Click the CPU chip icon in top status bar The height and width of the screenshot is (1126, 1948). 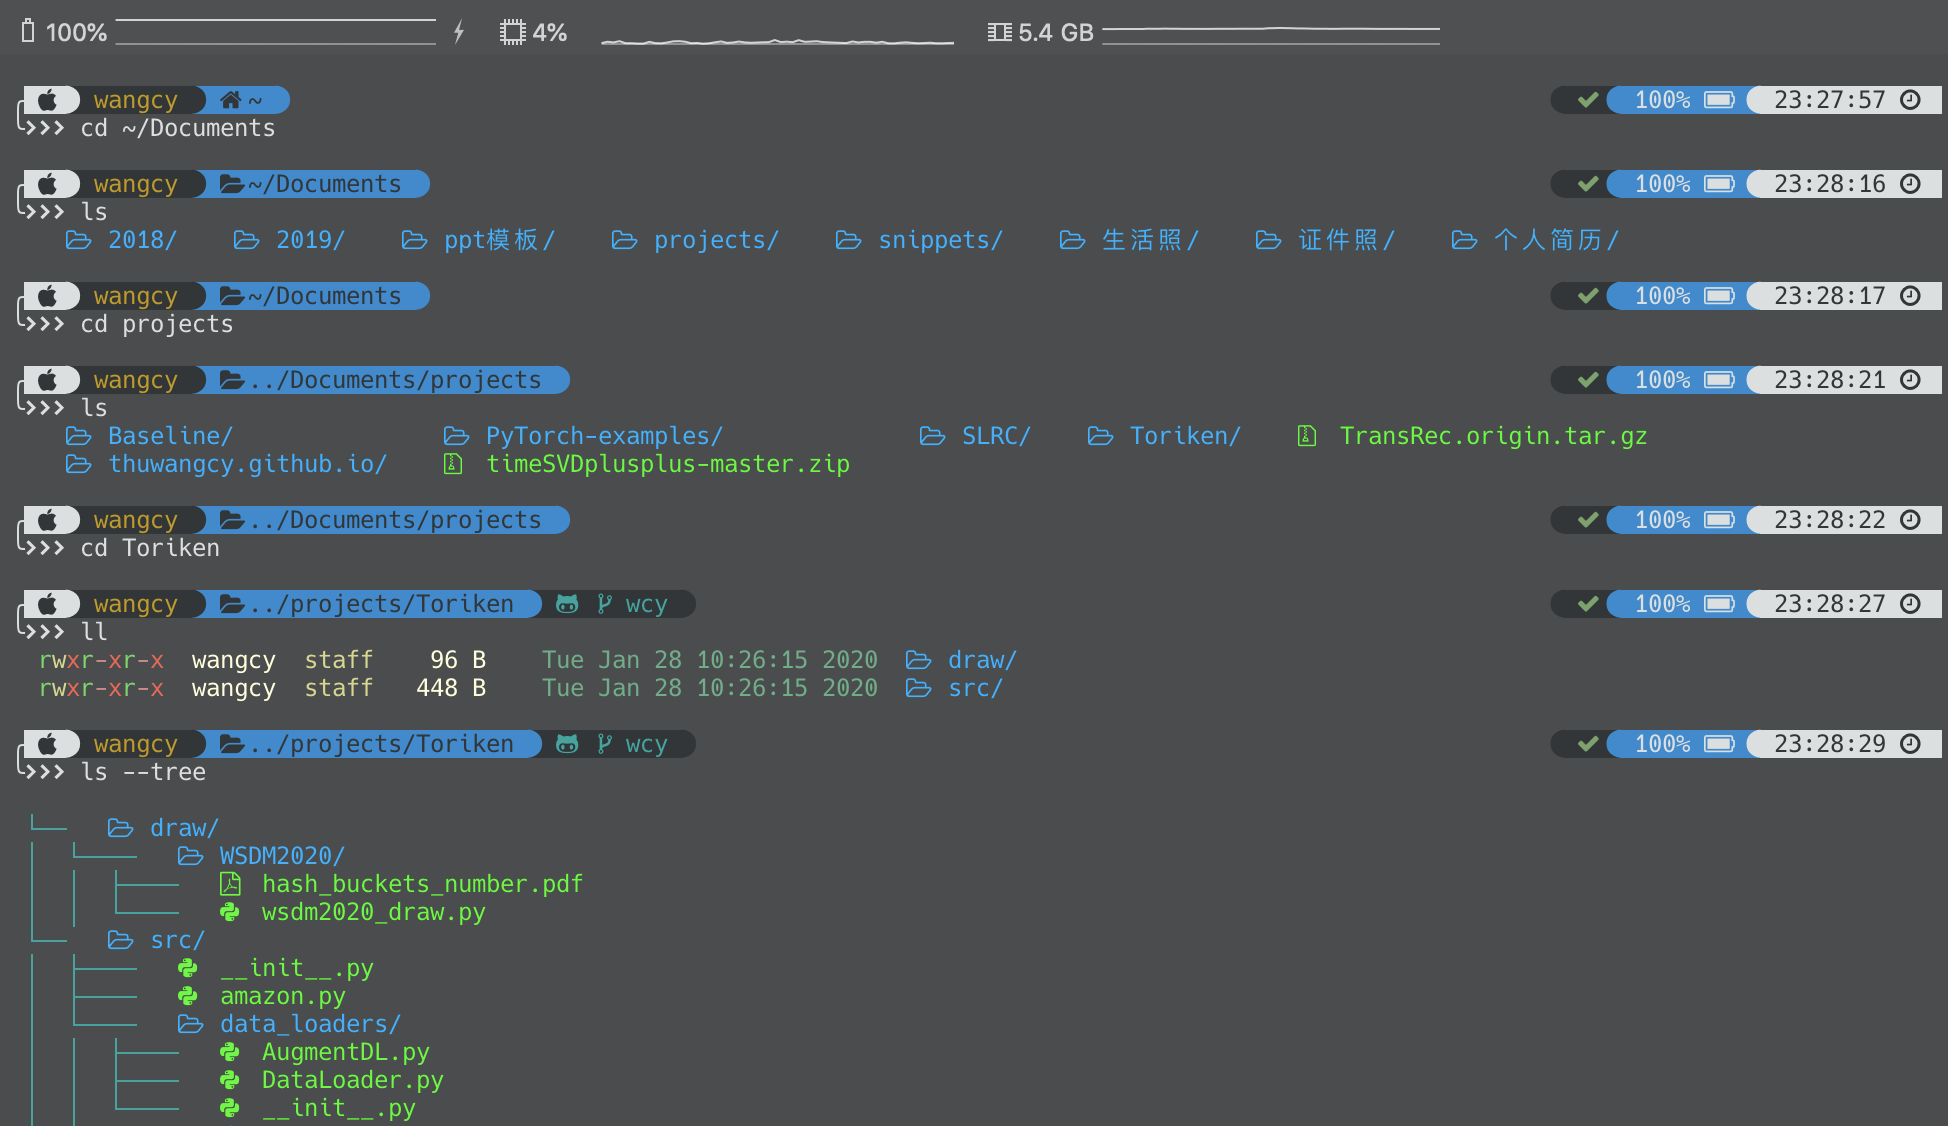(x=512, y=32)
